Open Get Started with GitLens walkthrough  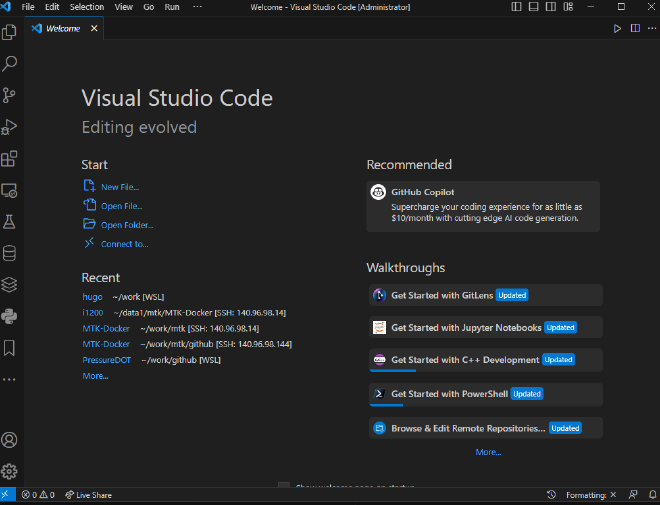pos(486,295)
